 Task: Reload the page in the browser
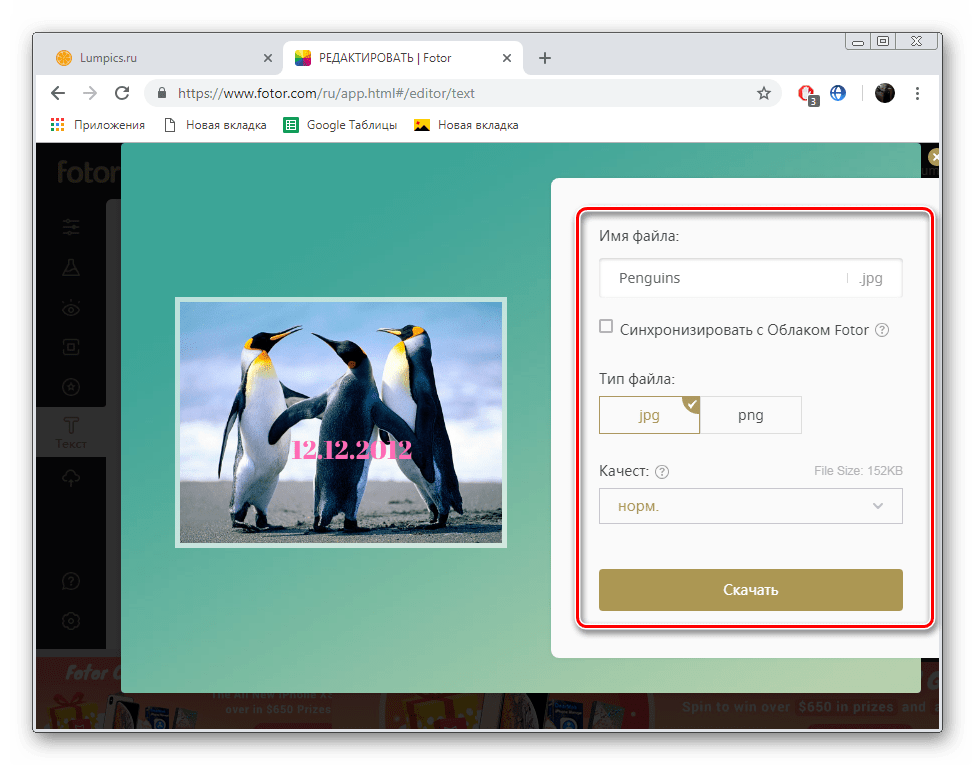coord(122,93)
